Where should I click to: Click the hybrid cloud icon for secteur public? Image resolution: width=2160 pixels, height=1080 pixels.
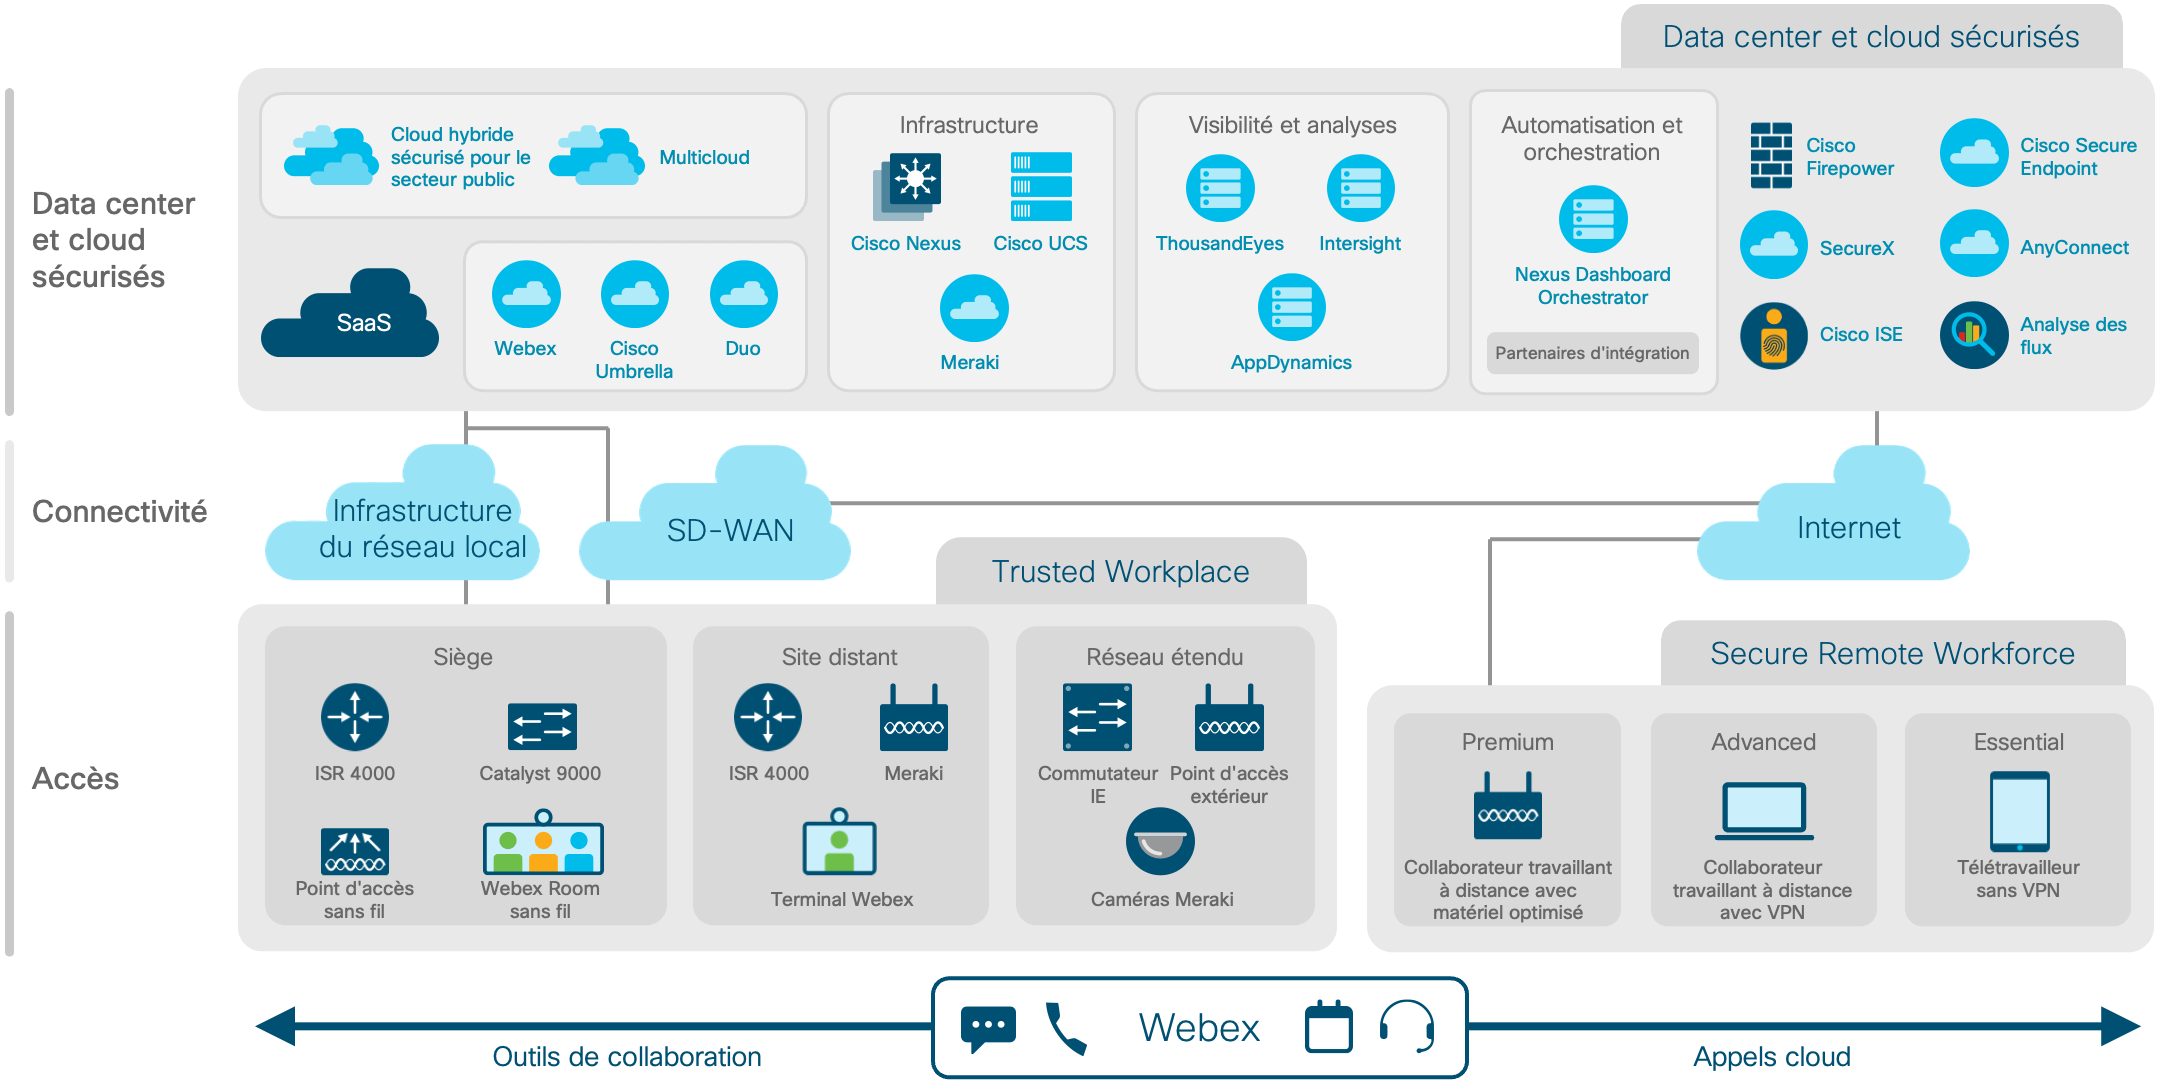point(331,156)
